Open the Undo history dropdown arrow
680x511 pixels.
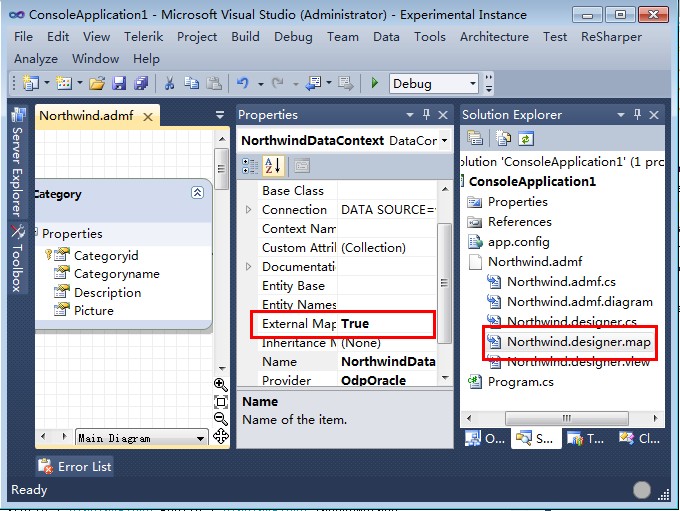click(x=261, y=84)
